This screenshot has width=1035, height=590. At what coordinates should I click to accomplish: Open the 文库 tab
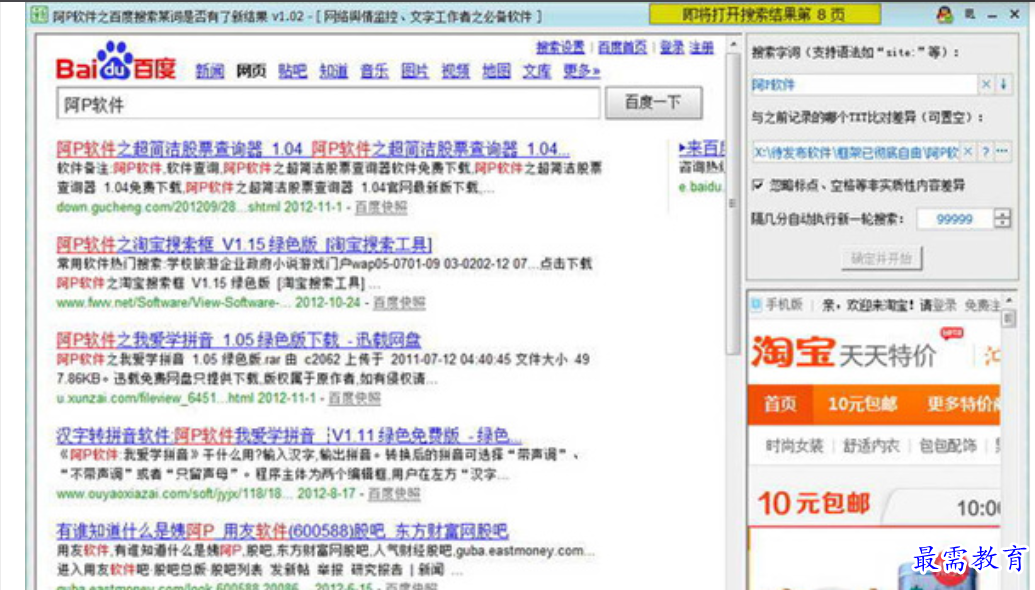[x=537, y=71]
